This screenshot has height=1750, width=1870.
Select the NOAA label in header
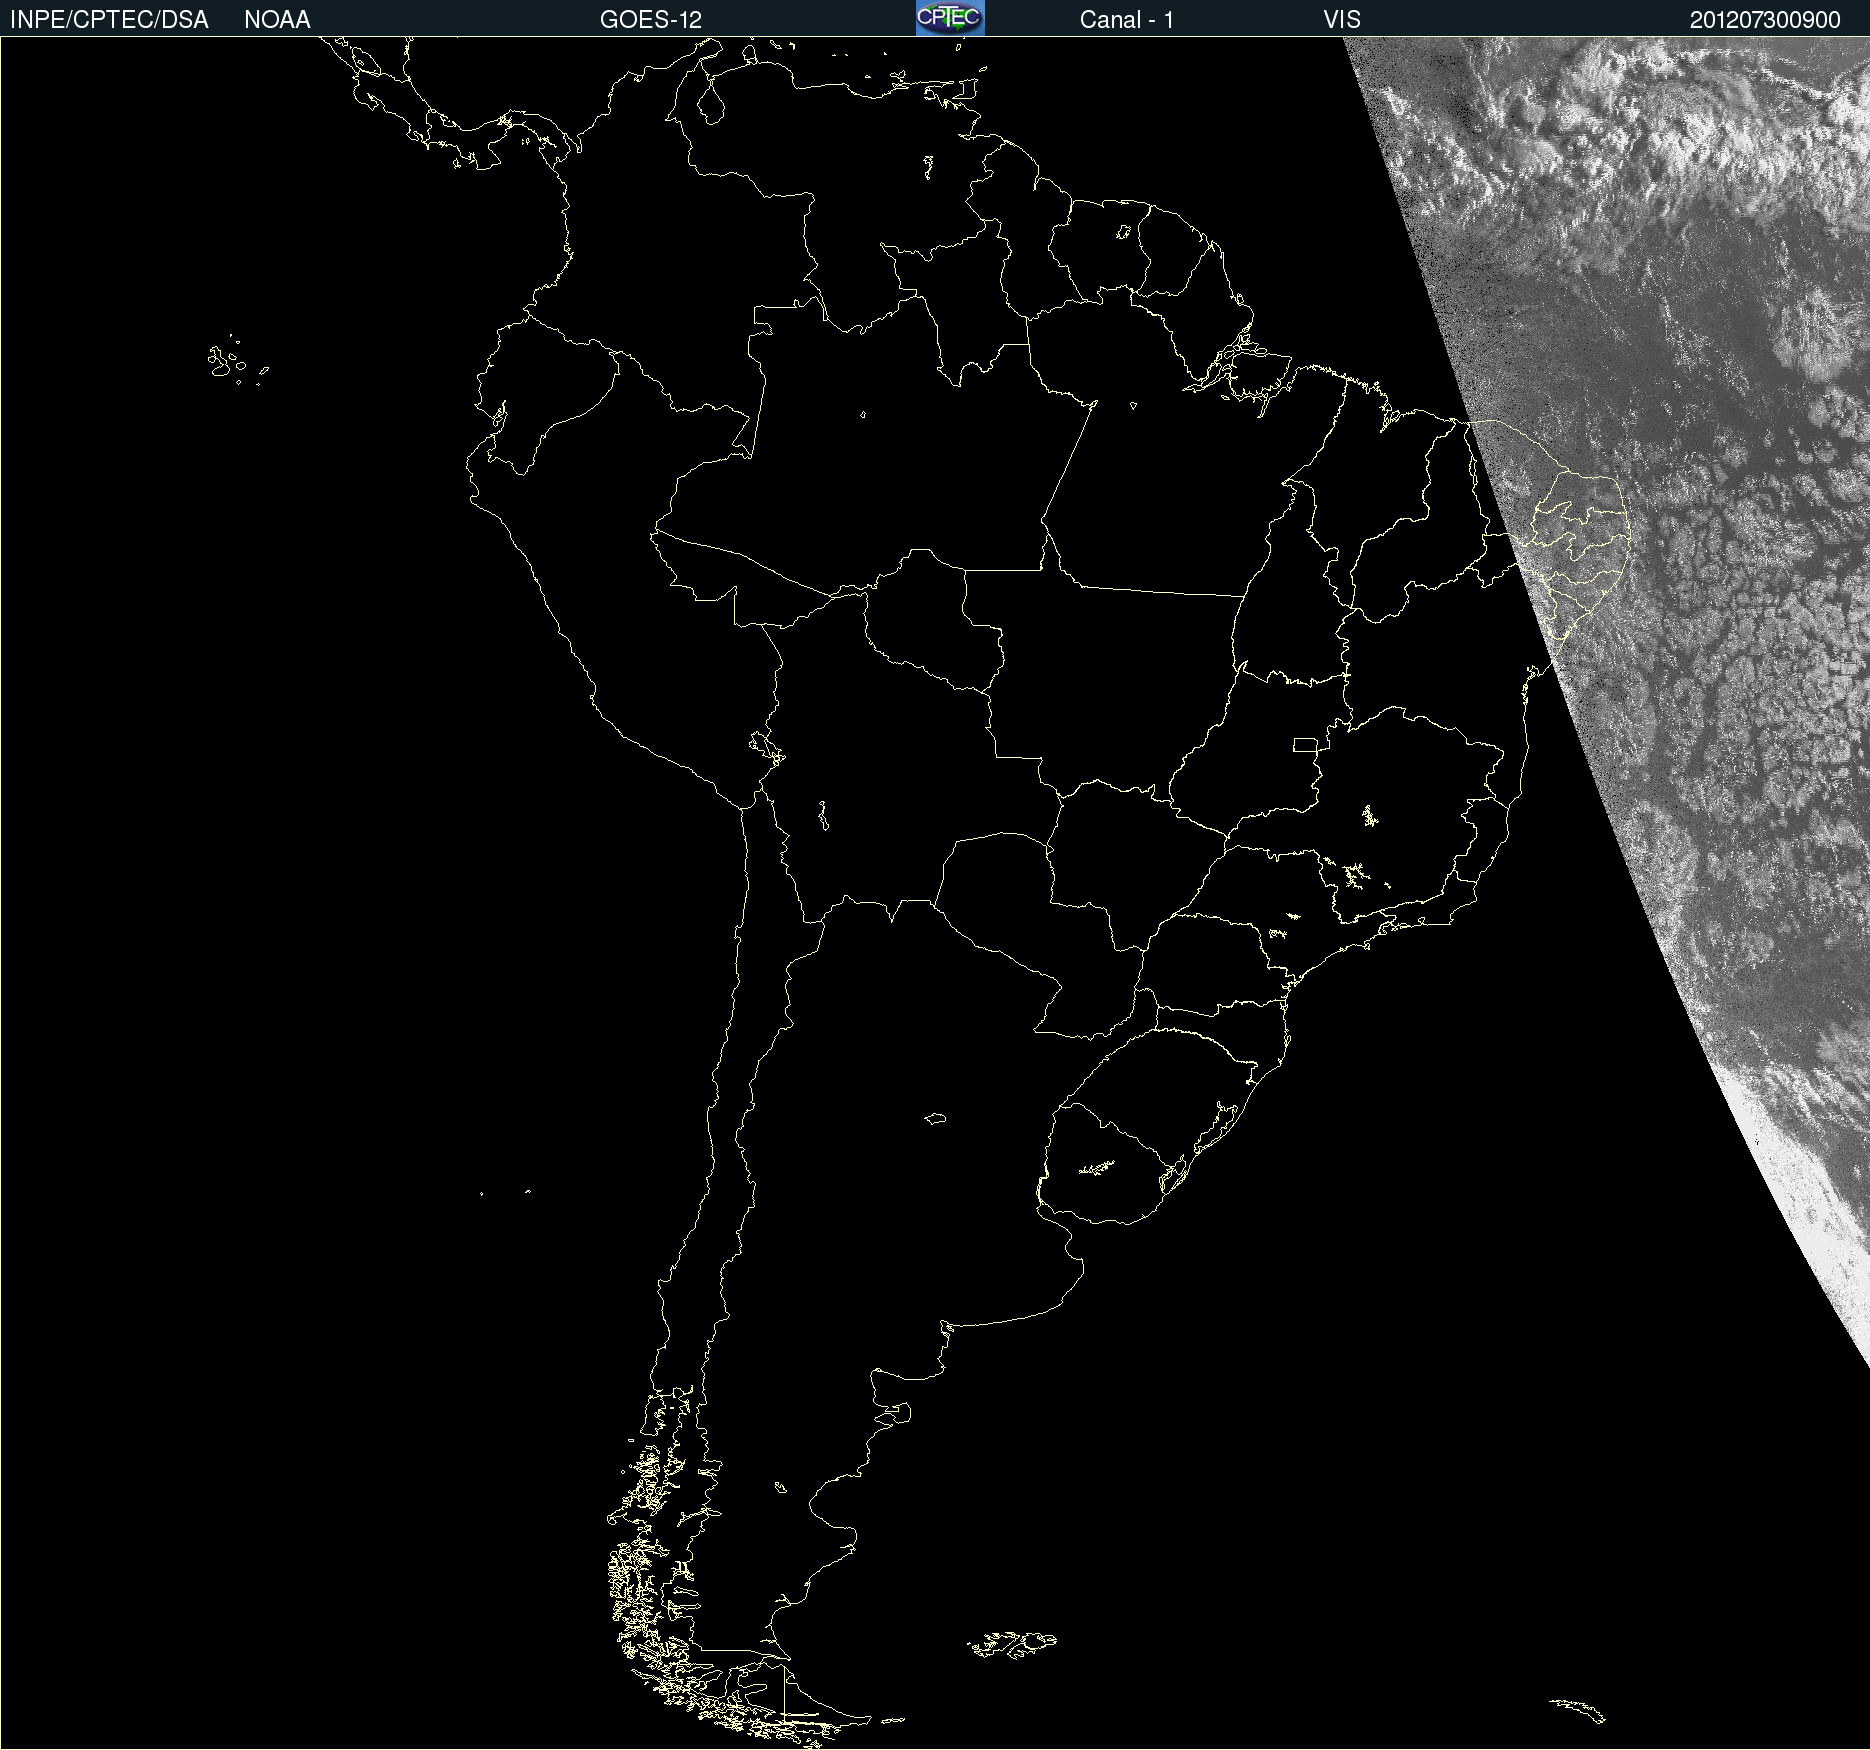pyautogui.click(x=277, y=20)
